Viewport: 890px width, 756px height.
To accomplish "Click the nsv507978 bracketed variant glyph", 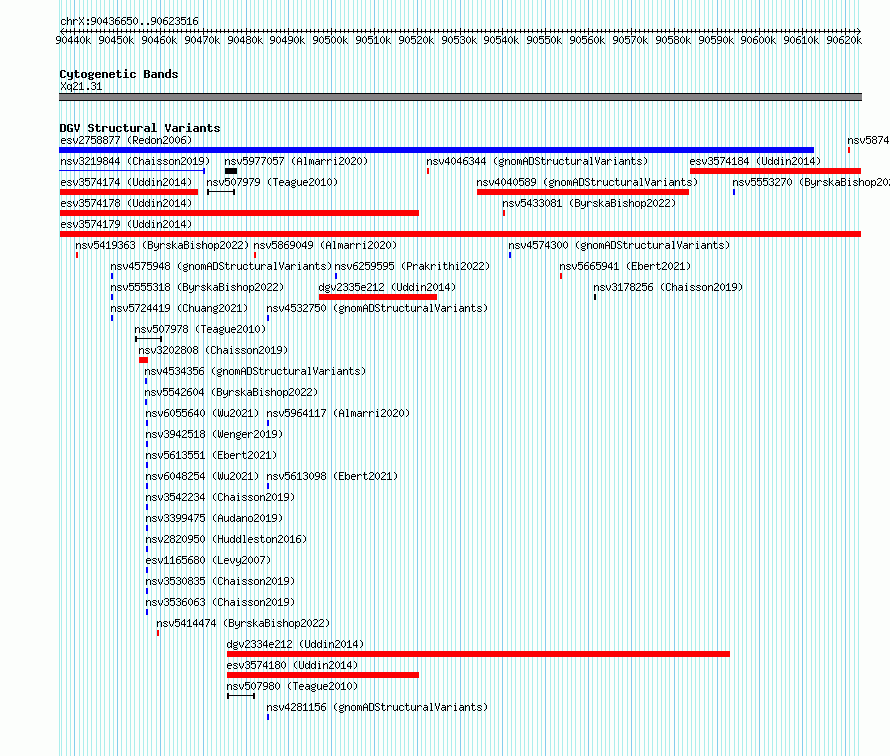I will (x=149, y=339).
